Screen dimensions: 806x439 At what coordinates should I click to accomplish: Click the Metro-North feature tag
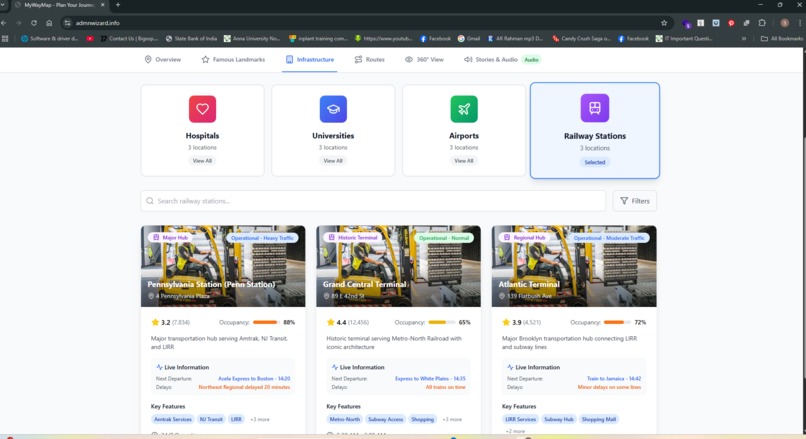pyautogui.click(x=345, y=419)
